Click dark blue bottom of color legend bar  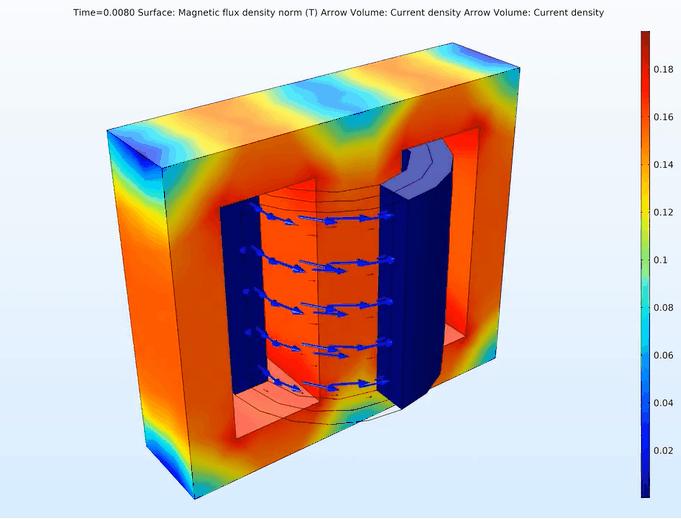tap(646, 490)
